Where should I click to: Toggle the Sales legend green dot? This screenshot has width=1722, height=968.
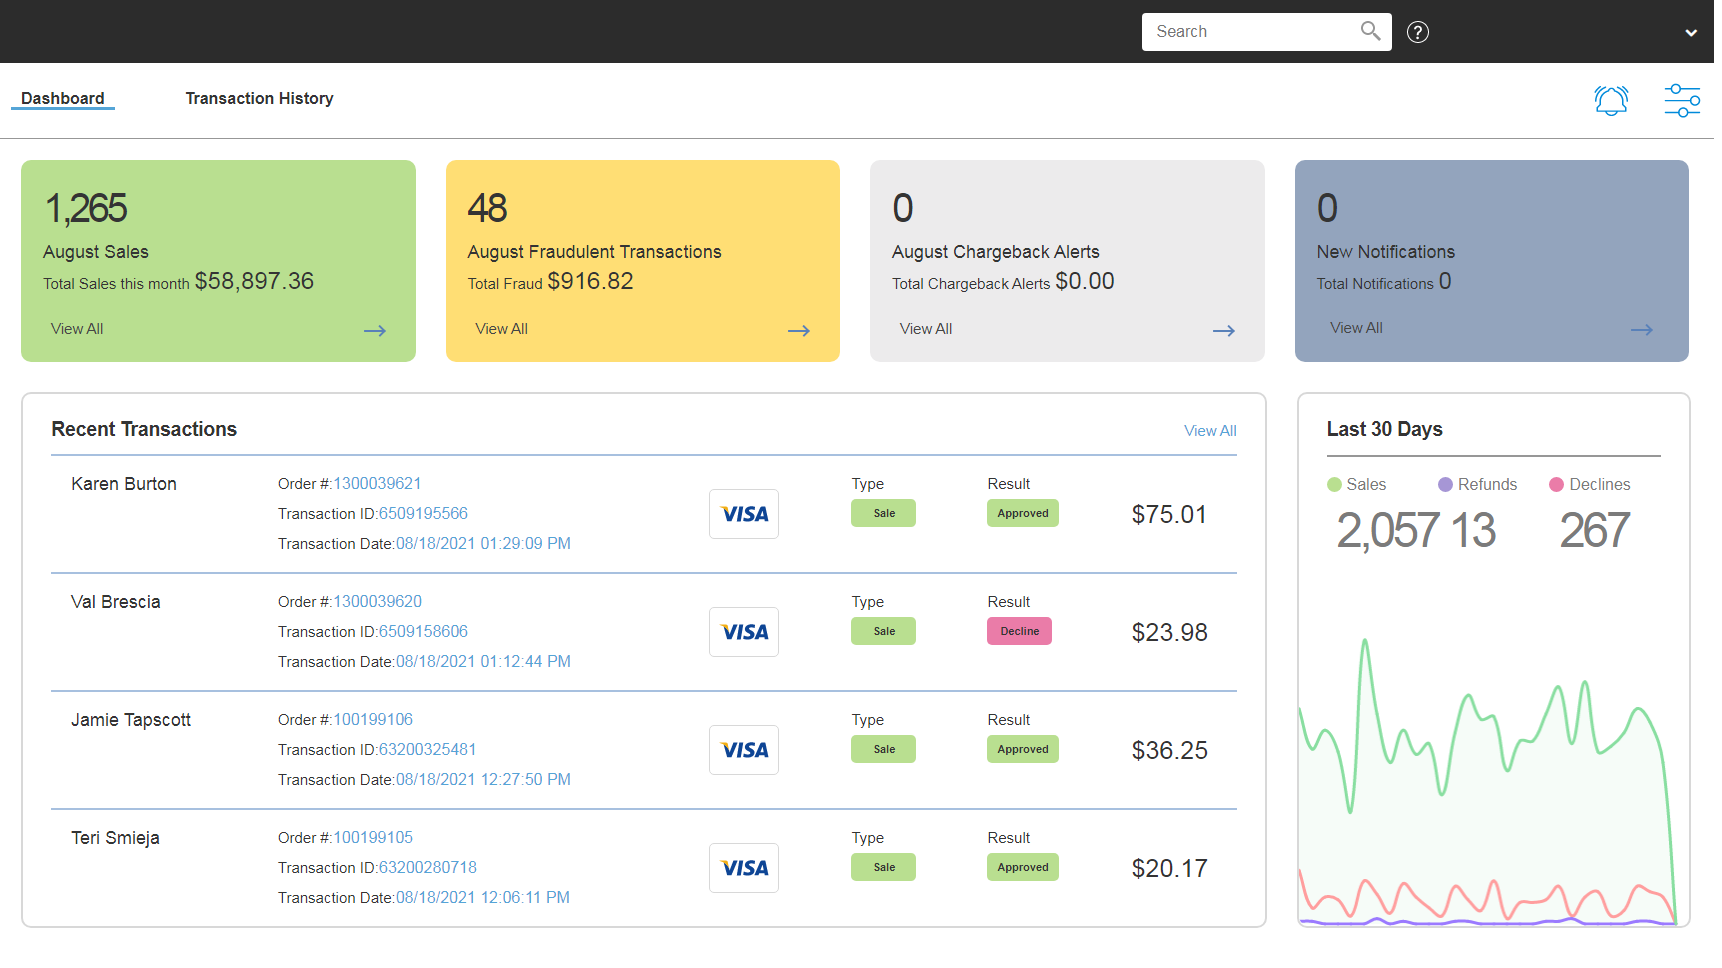[1334, 485]
